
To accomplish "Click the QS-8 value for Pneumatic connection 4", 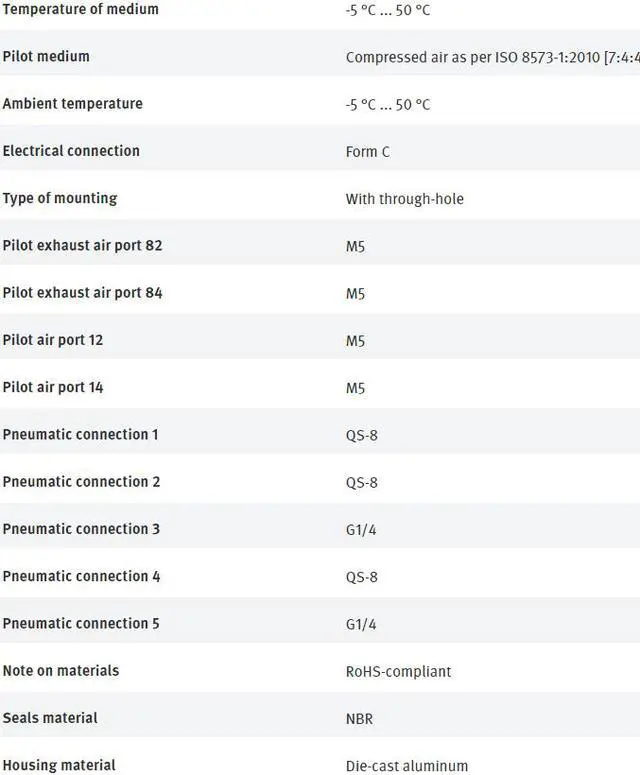I will pyautogui.click(x=362, y=577).
